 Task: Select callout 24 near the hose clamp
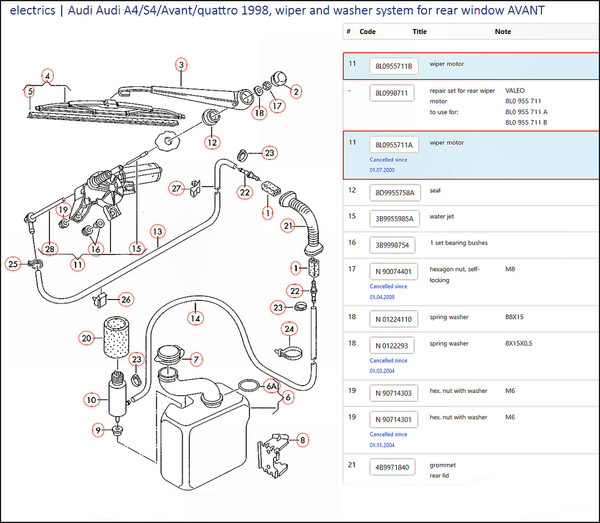(289, 328)
